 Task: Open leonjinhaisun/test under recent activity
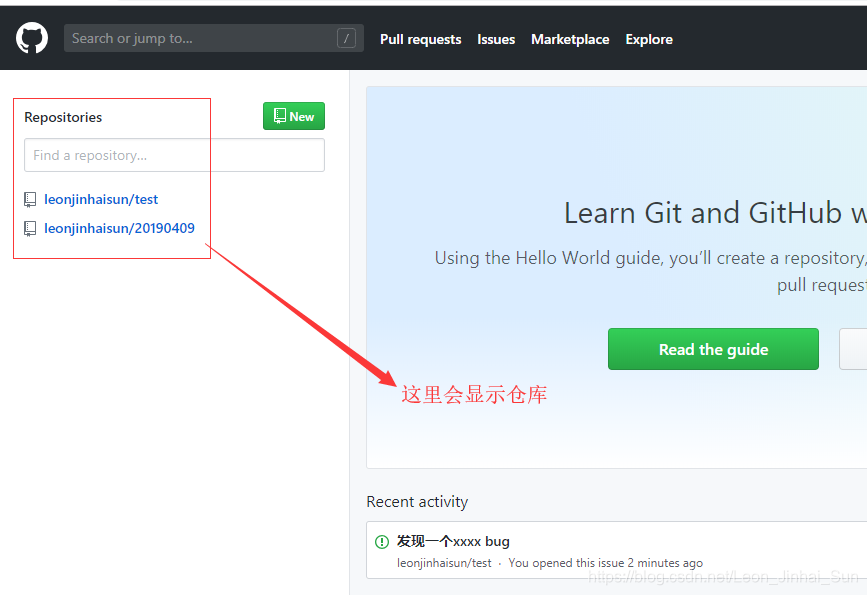444,563
